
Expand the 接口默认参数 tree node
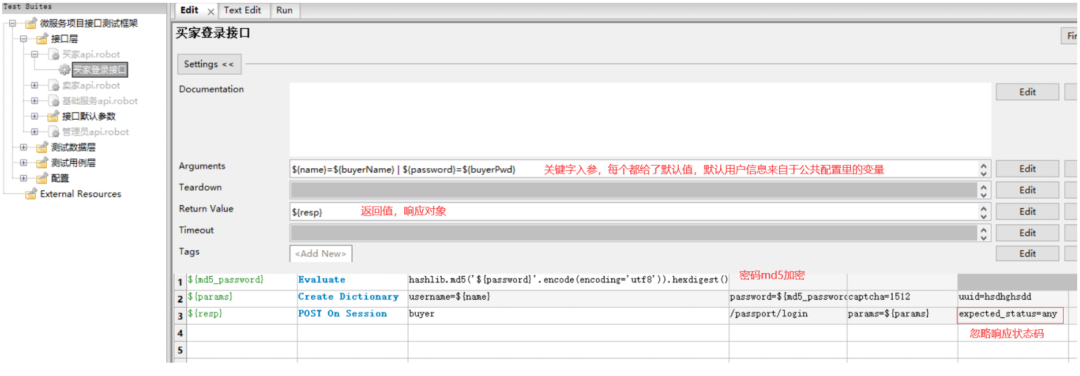point(34,116)
